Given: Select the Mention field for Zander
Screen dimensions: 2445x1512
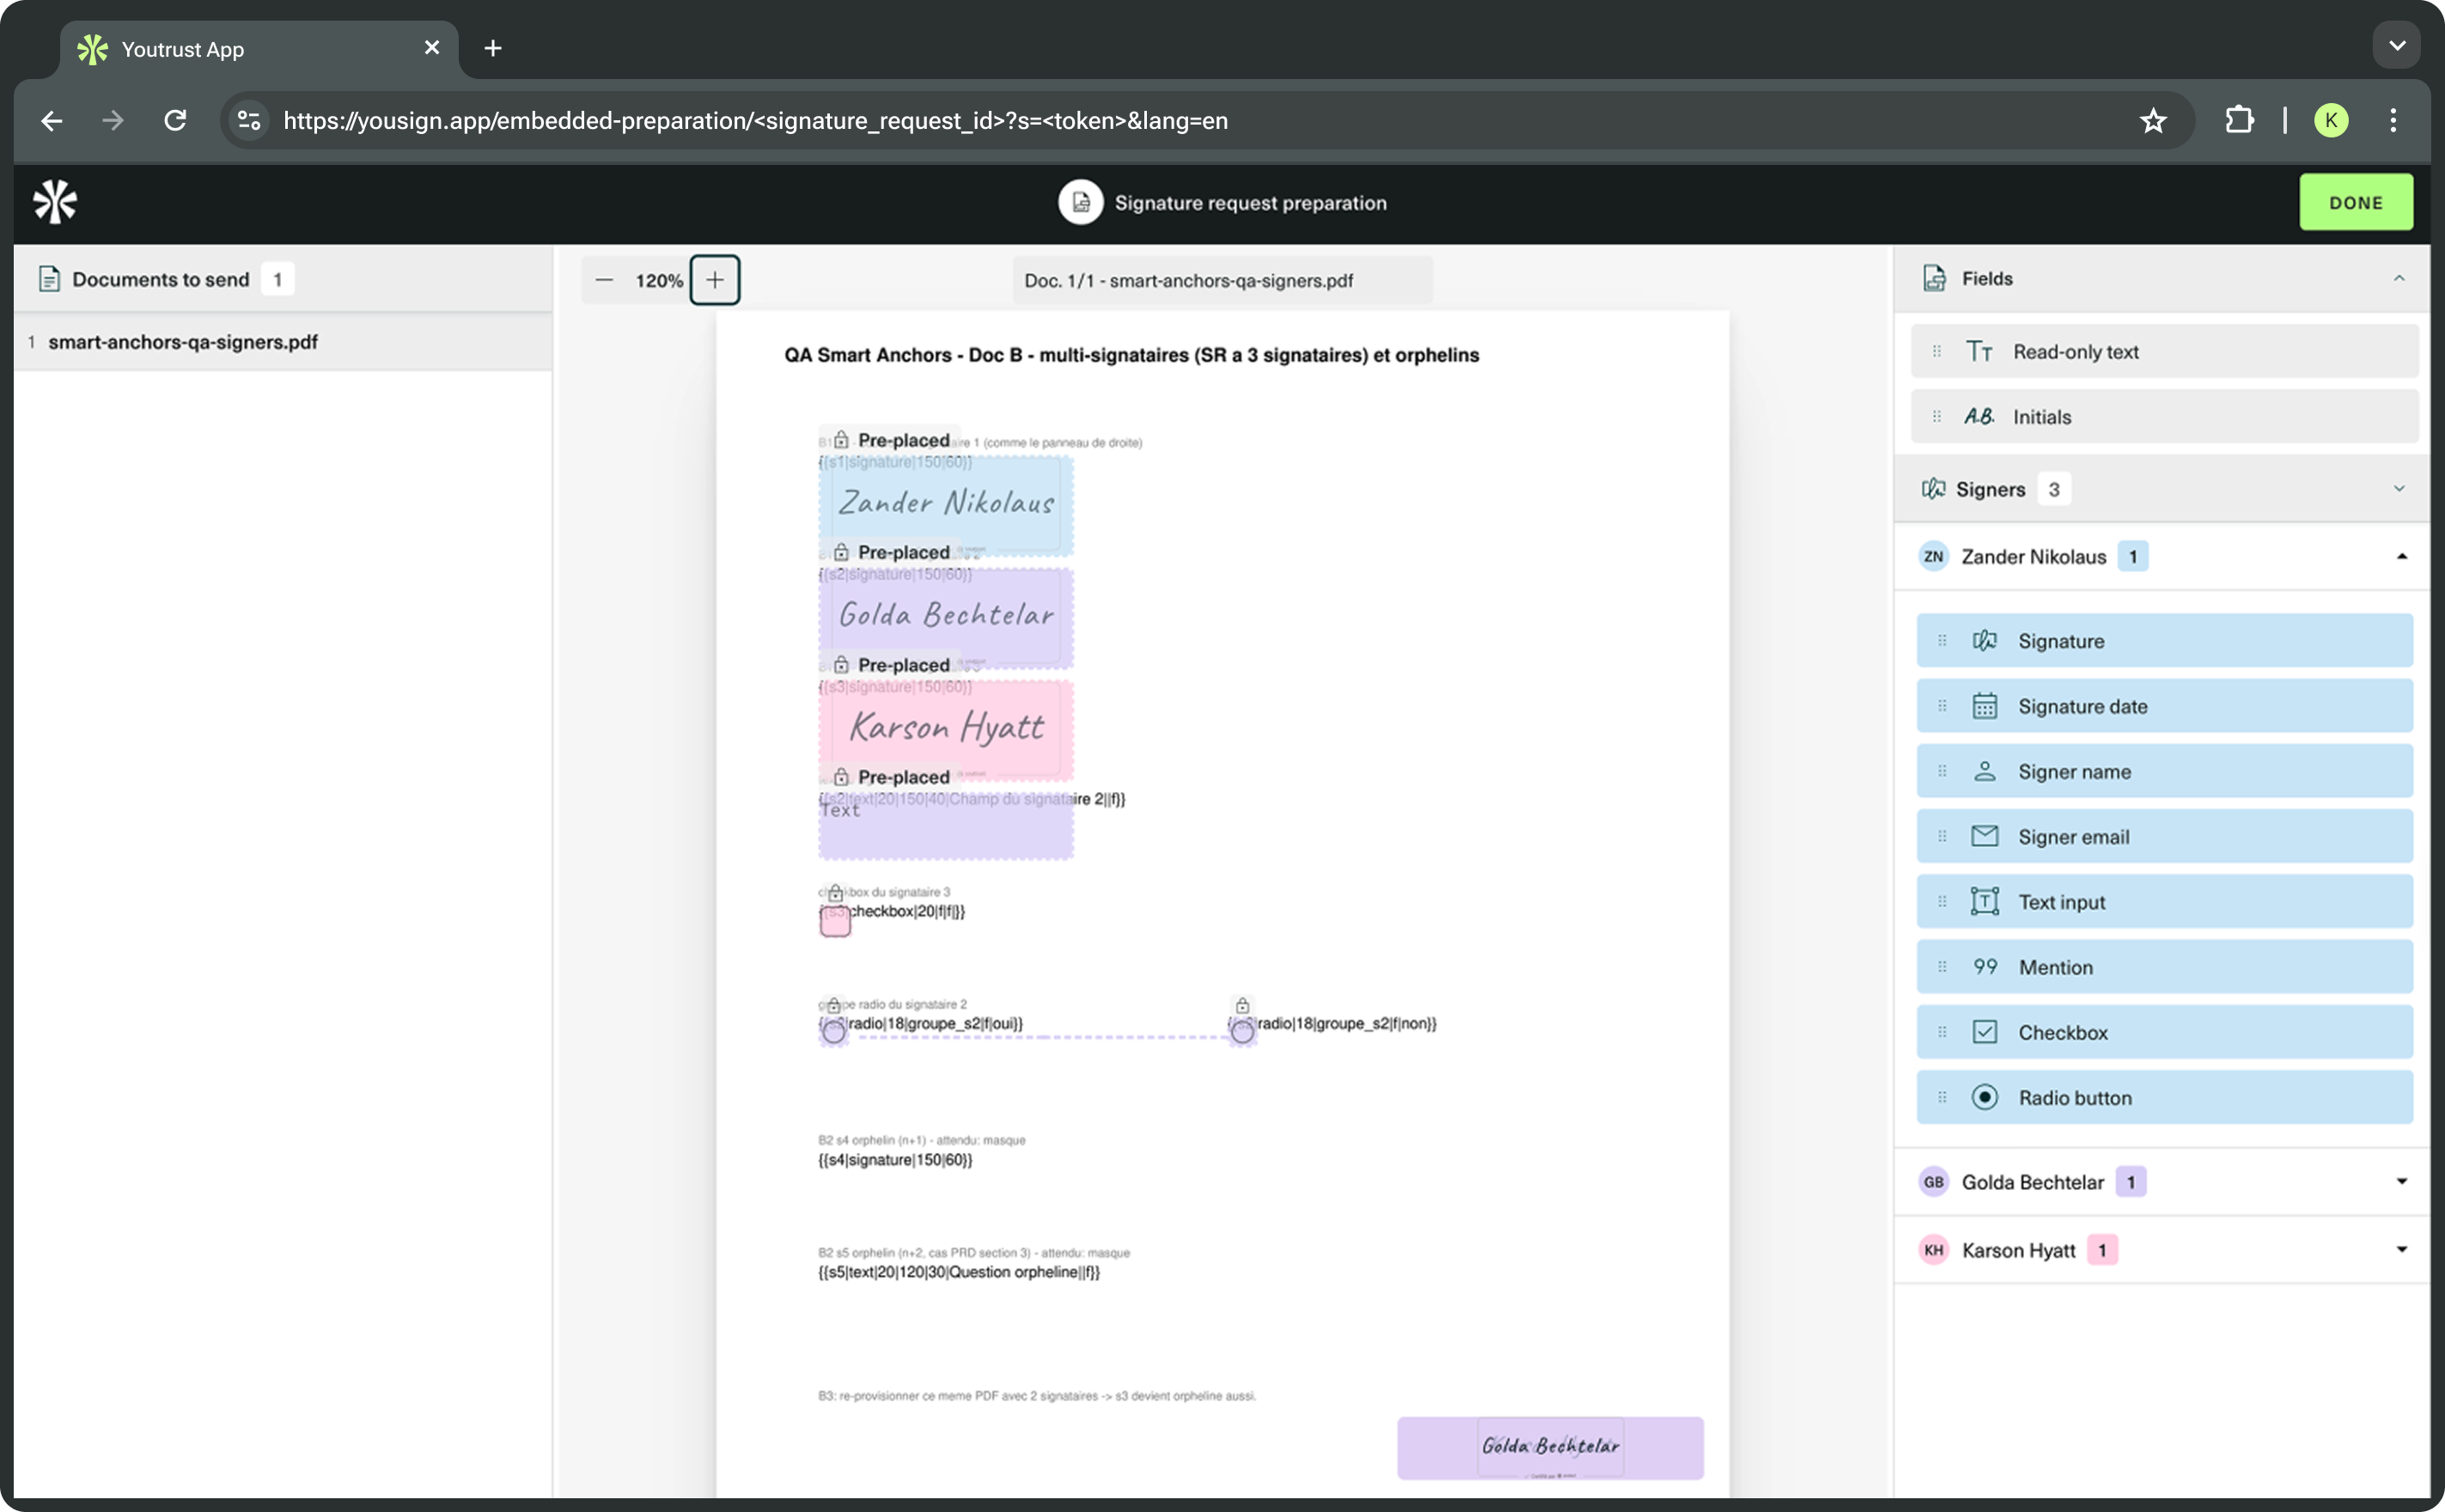Looking at the screenshot, I should coord(2164,967).
